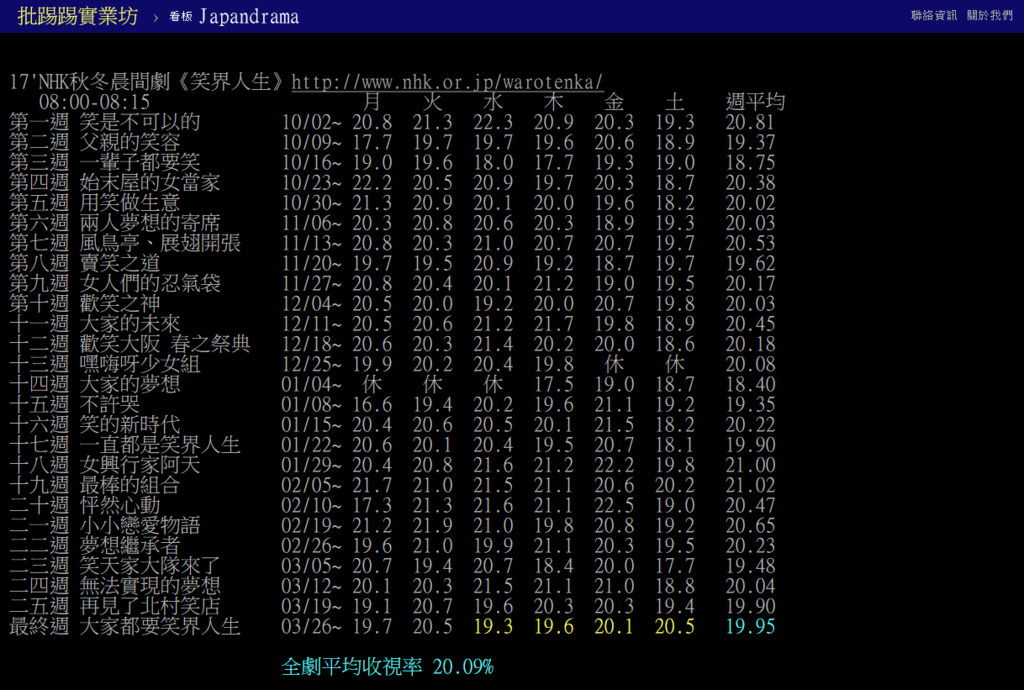Click the week average 20.53
The width and height of the screenshot is (1024, 690).
tap(750, 244)
